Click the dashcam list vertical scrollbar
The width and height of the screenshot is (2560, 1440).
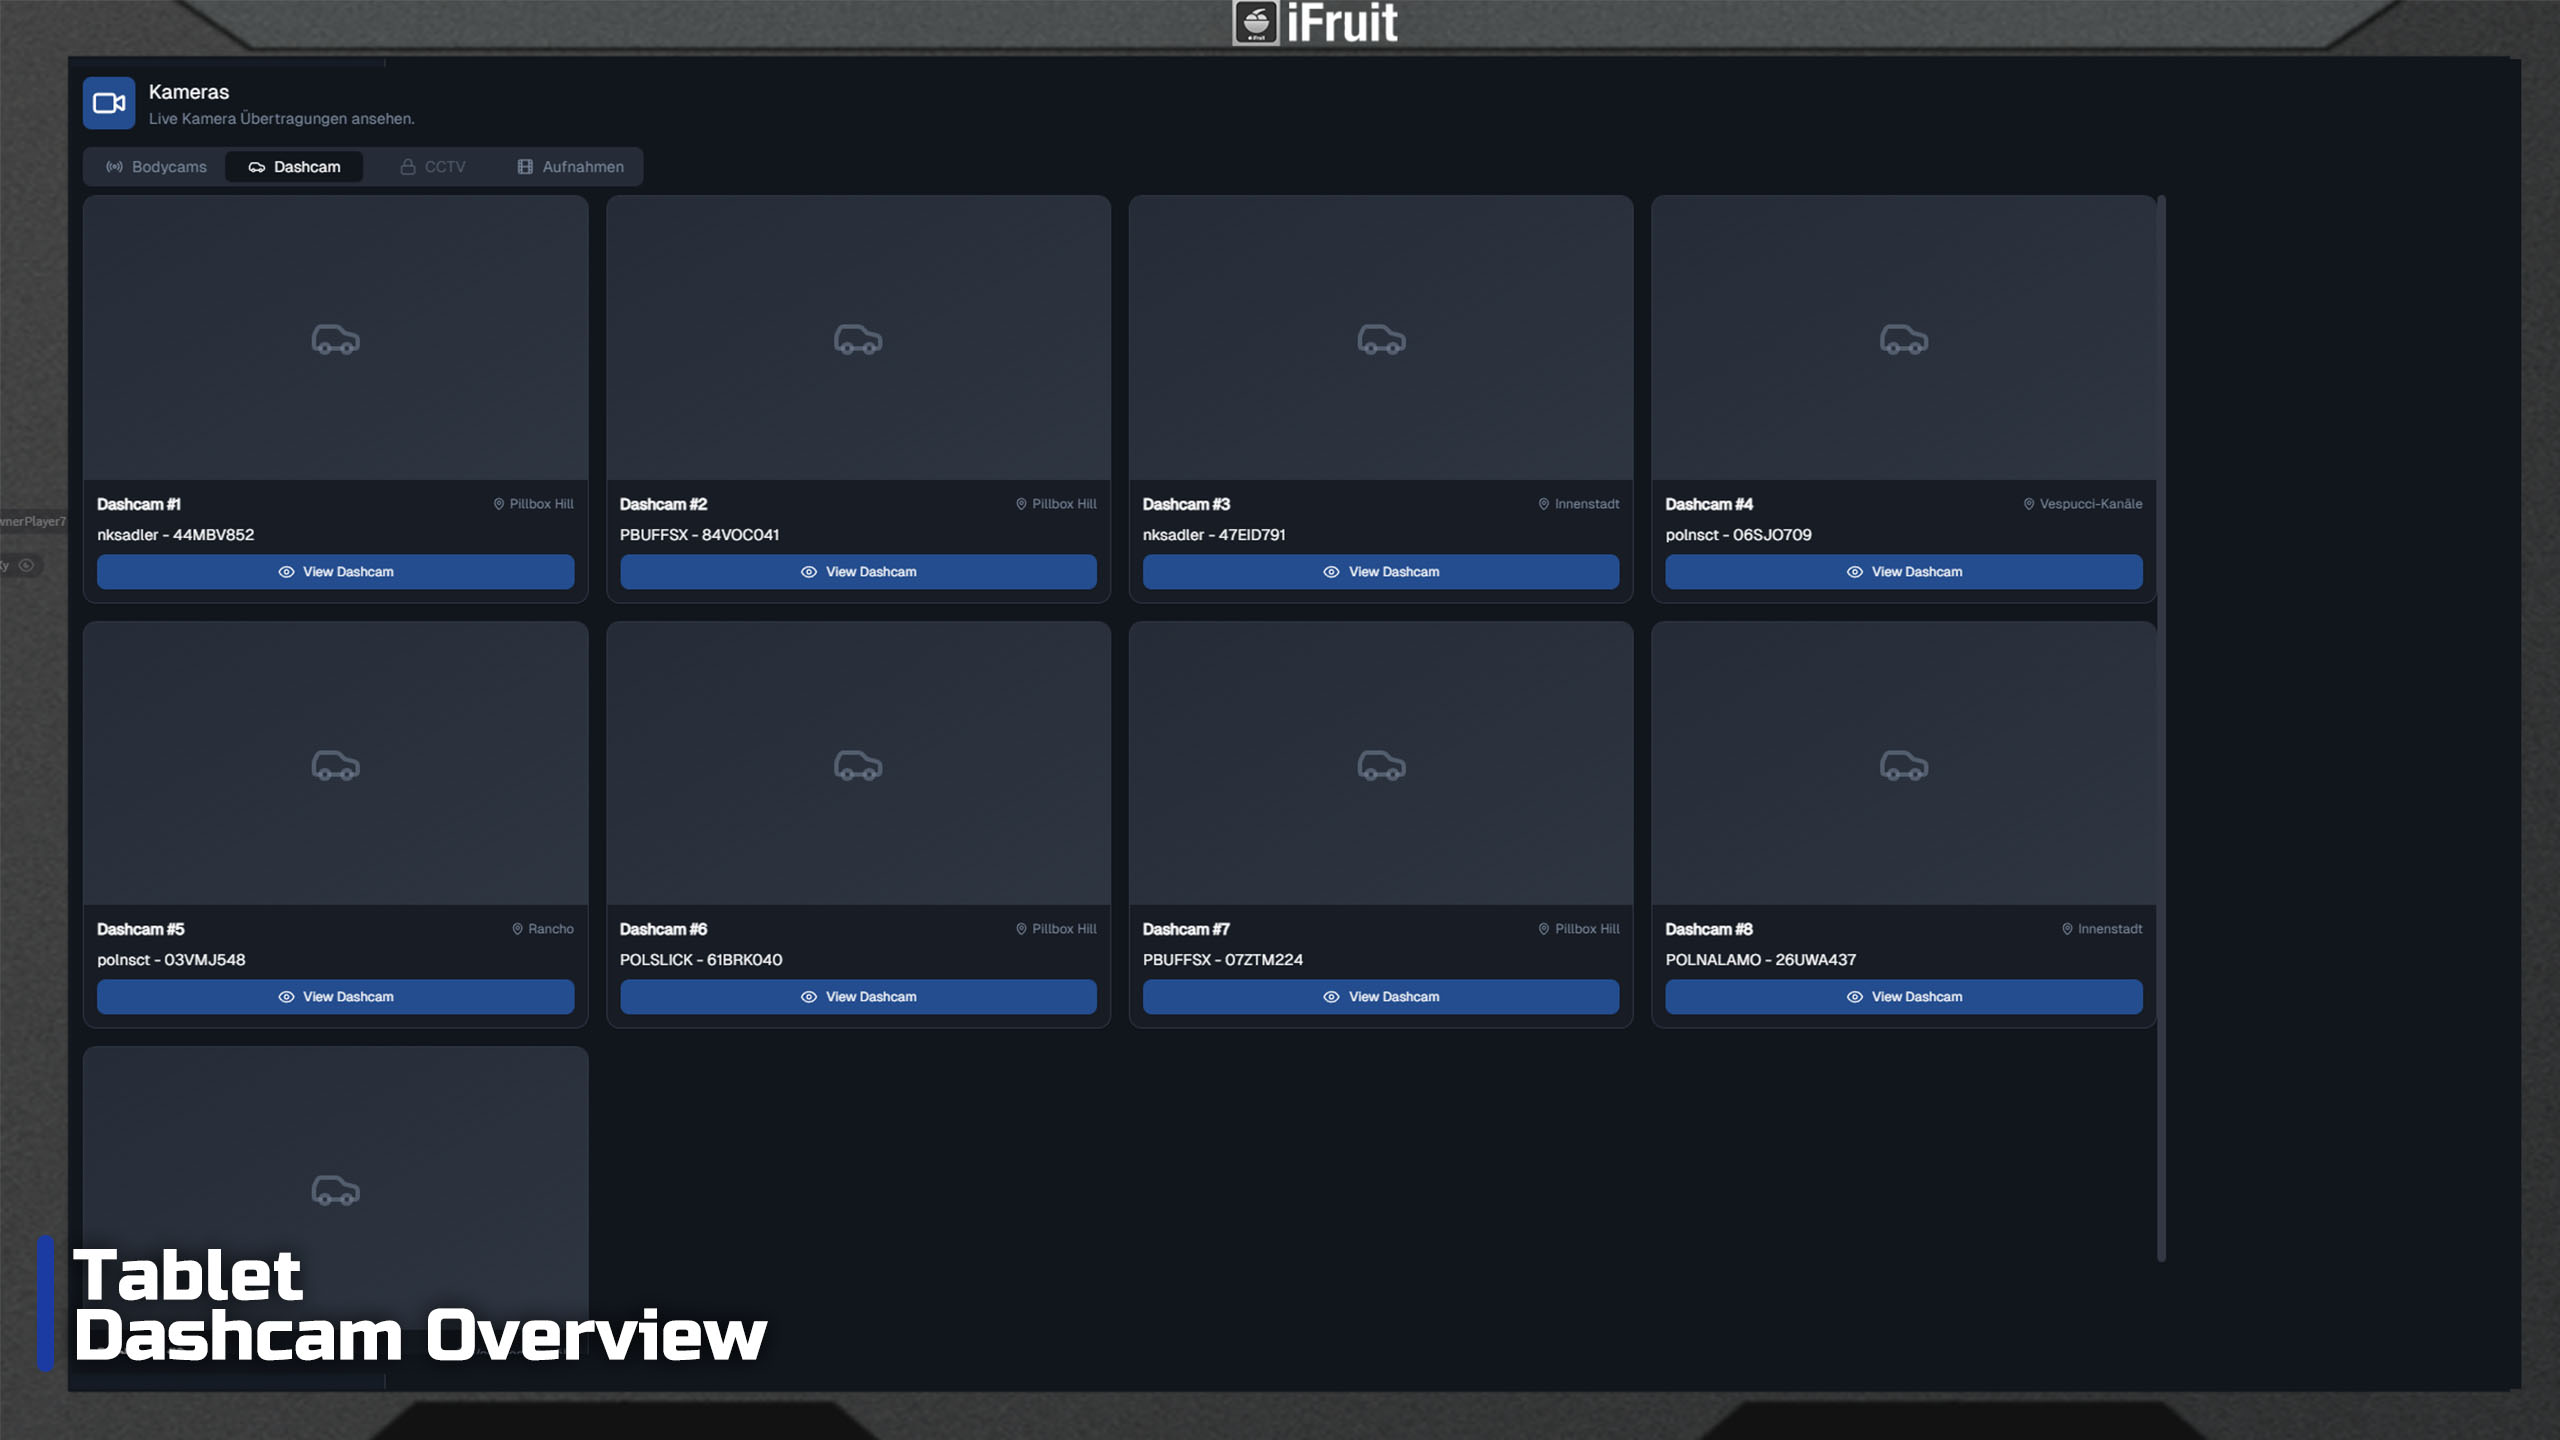(x=2161, y=728)
